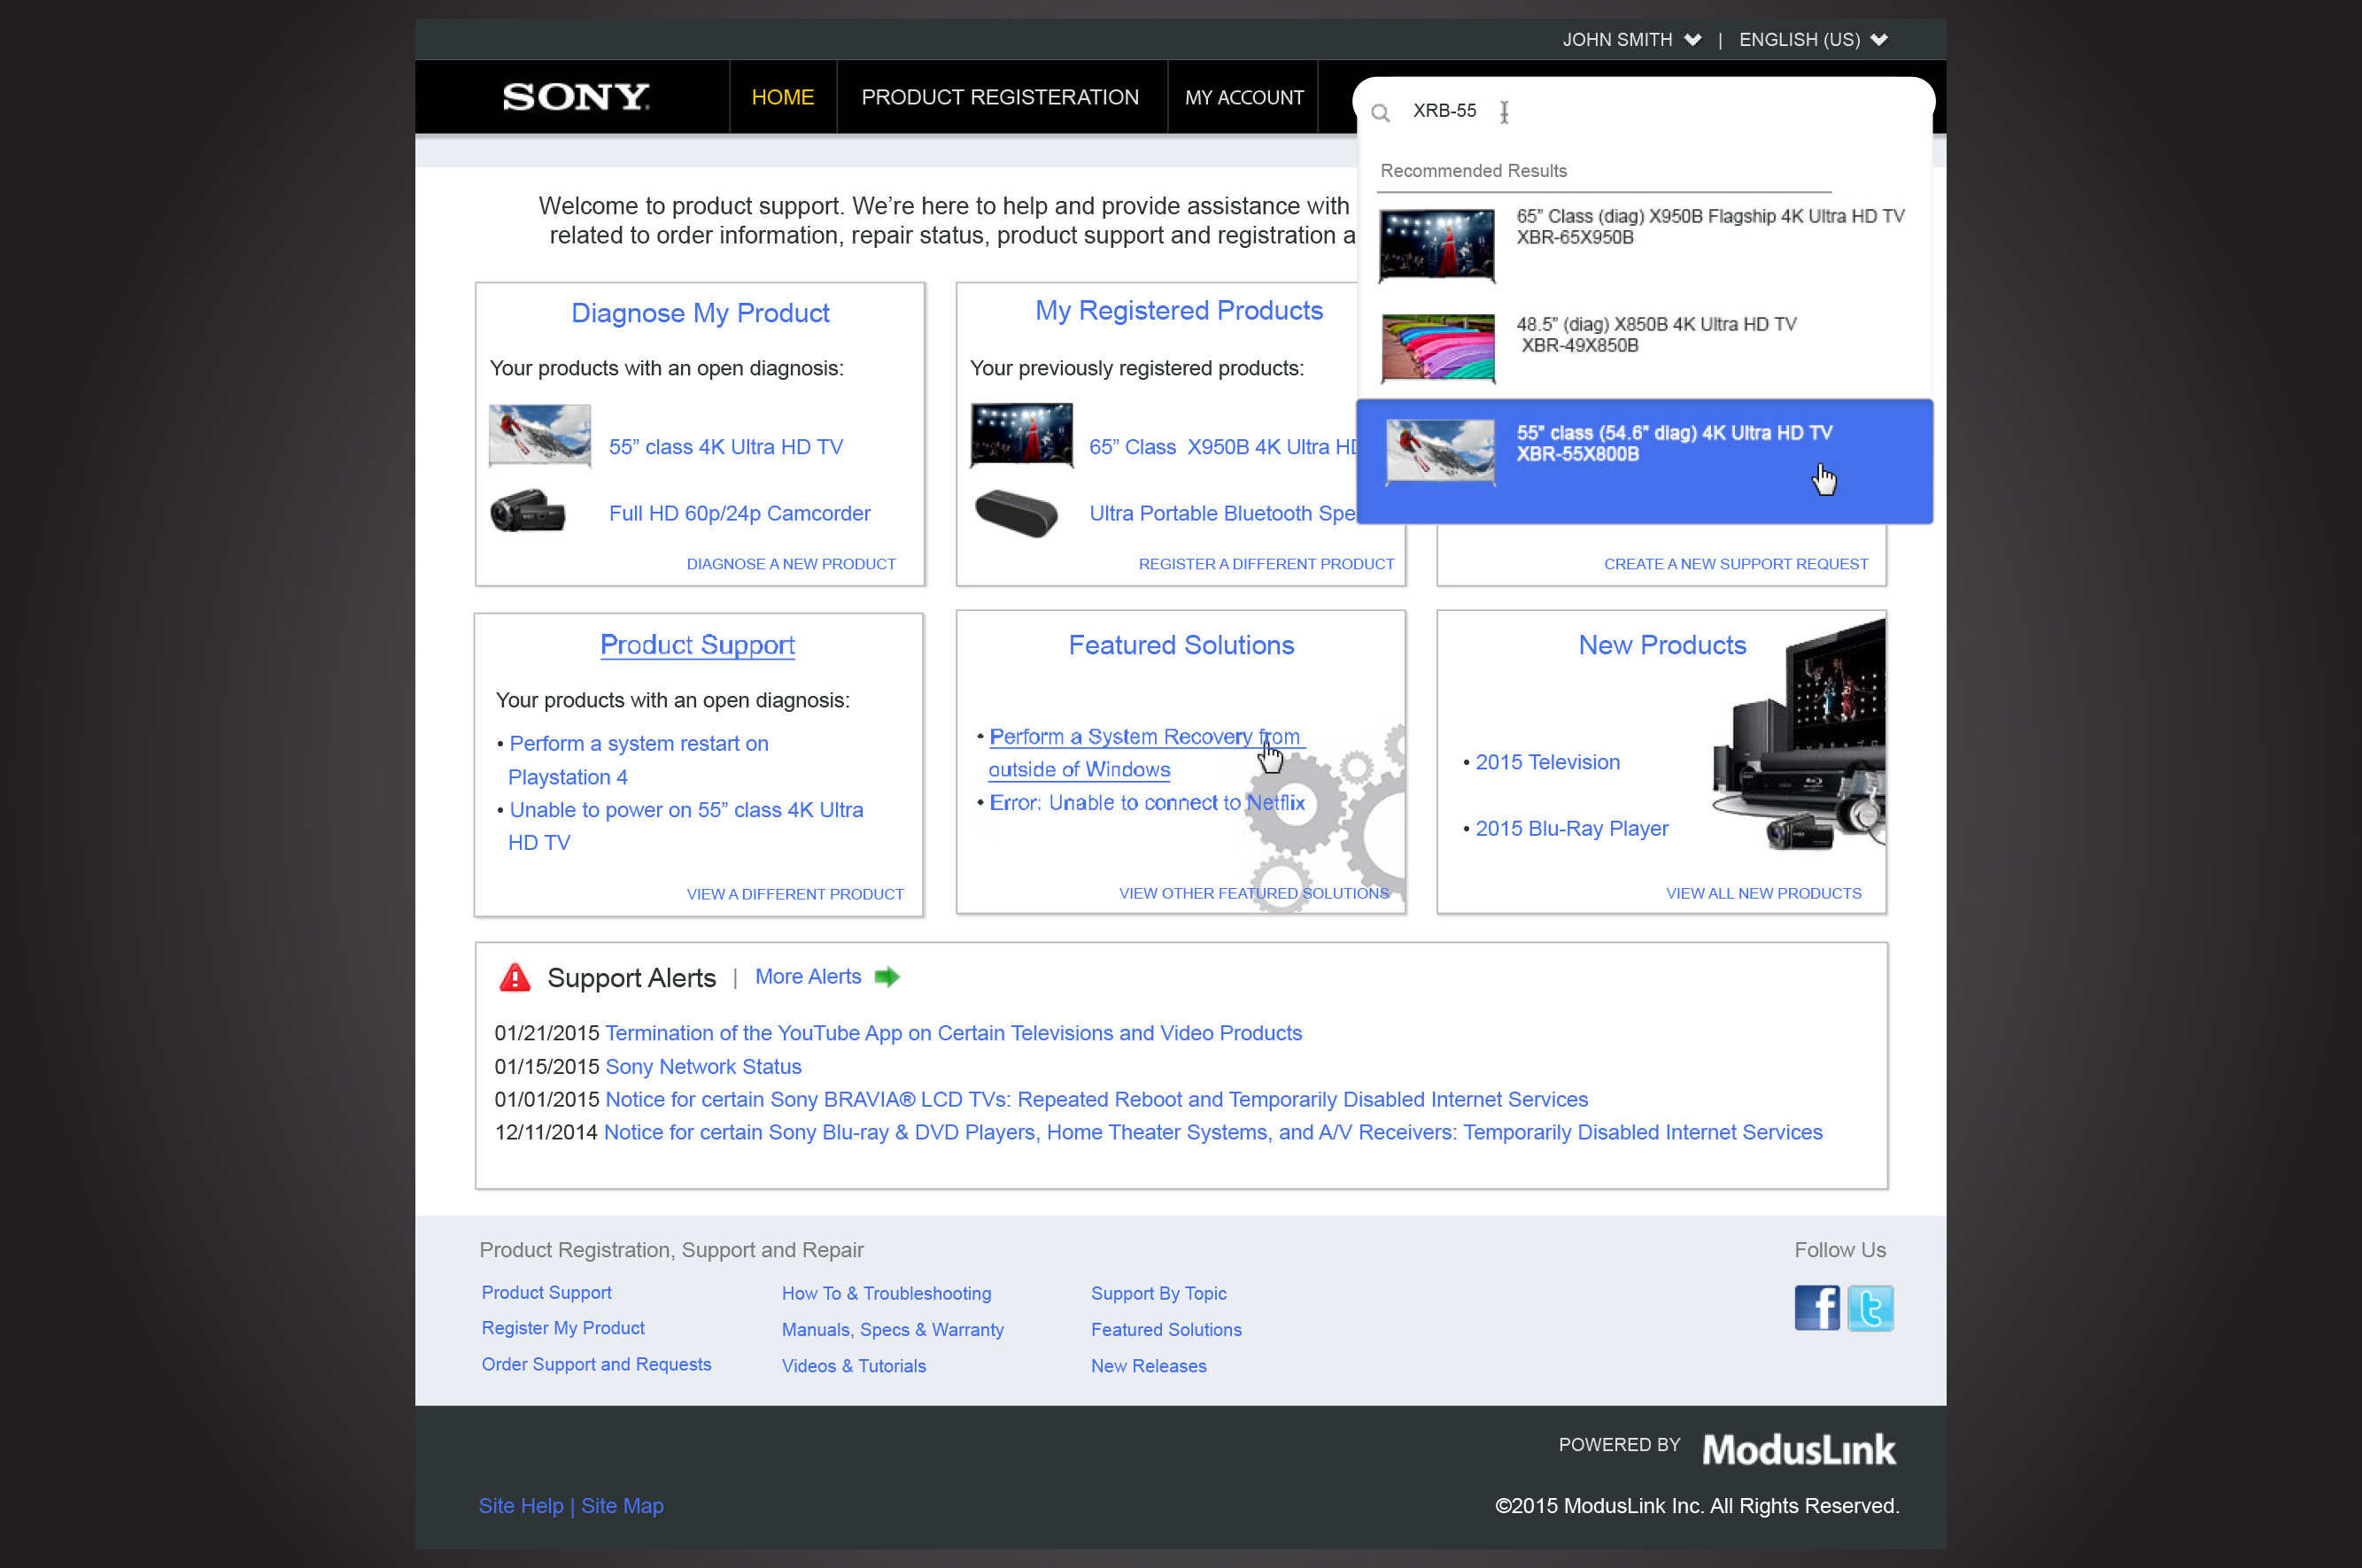Click the Featured Solutions card heading
2362x1568 pixels.
pos(1181,645)
